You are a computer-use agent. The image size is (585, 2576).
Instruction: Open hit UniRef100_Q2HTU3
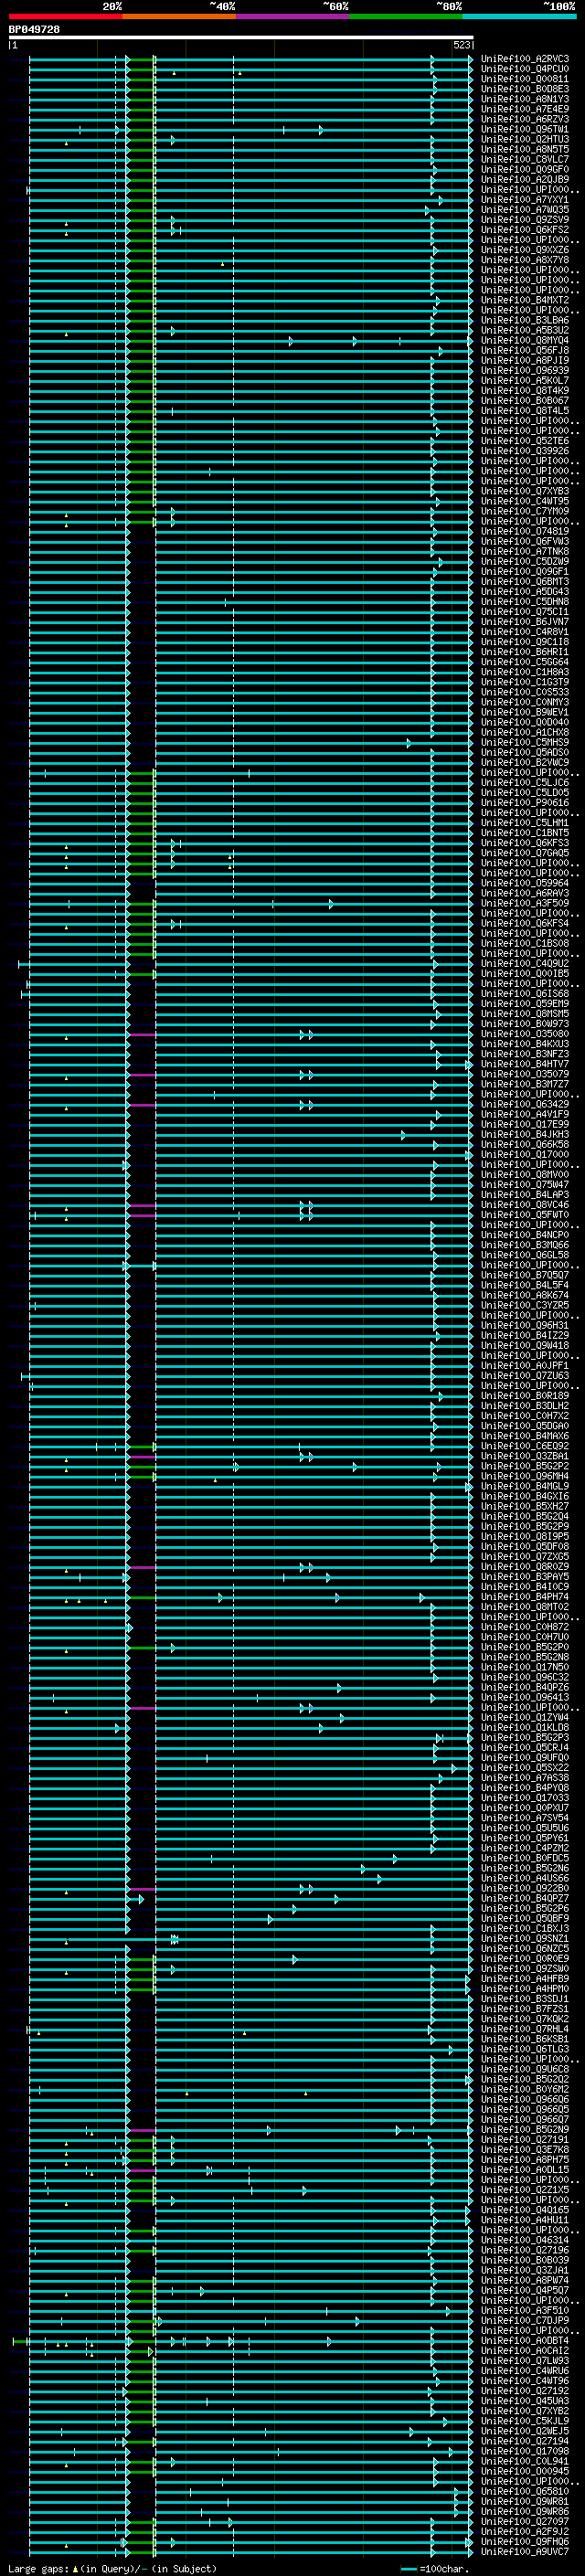(525, 139)
